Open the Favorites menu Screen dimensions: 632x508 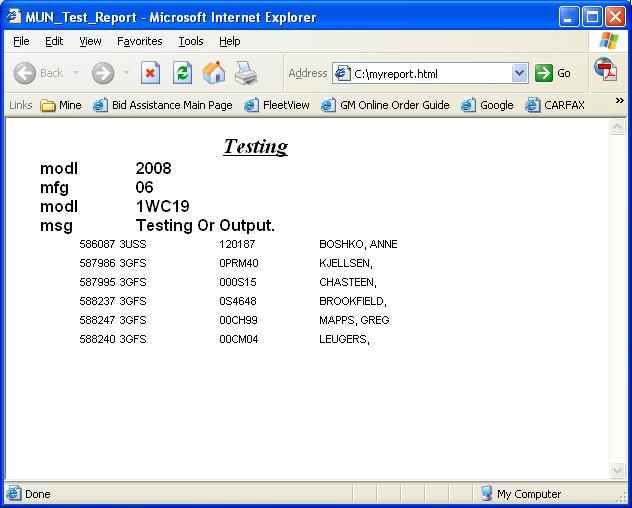point(139,41)
